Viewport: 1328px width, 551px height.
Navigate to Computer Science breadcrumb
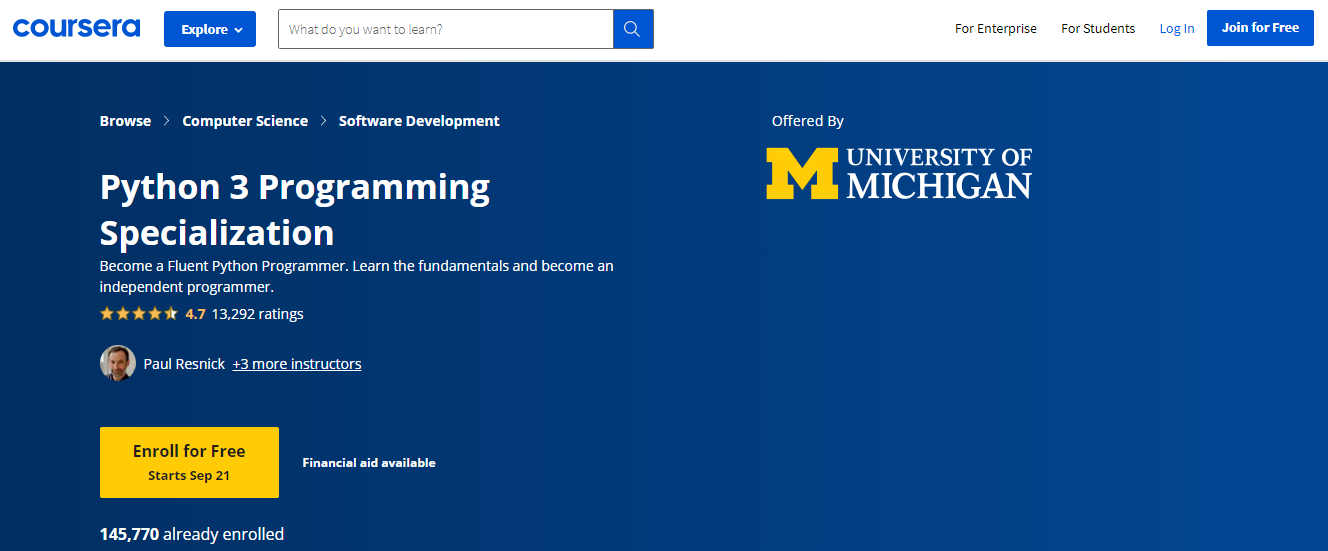pyautogui.click(x=245, y=121)
